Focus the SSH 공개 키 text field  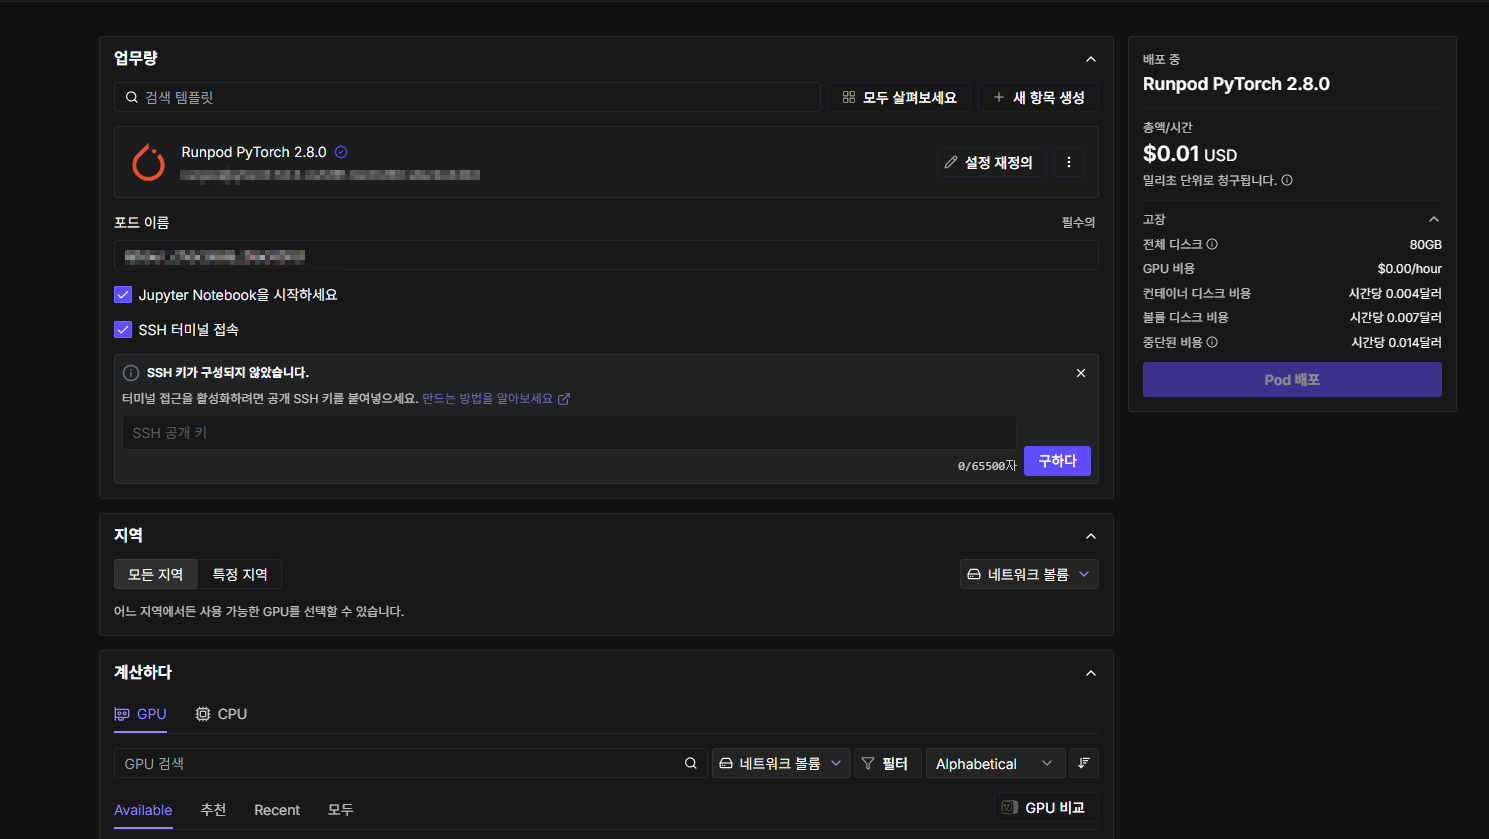[569, 433]
